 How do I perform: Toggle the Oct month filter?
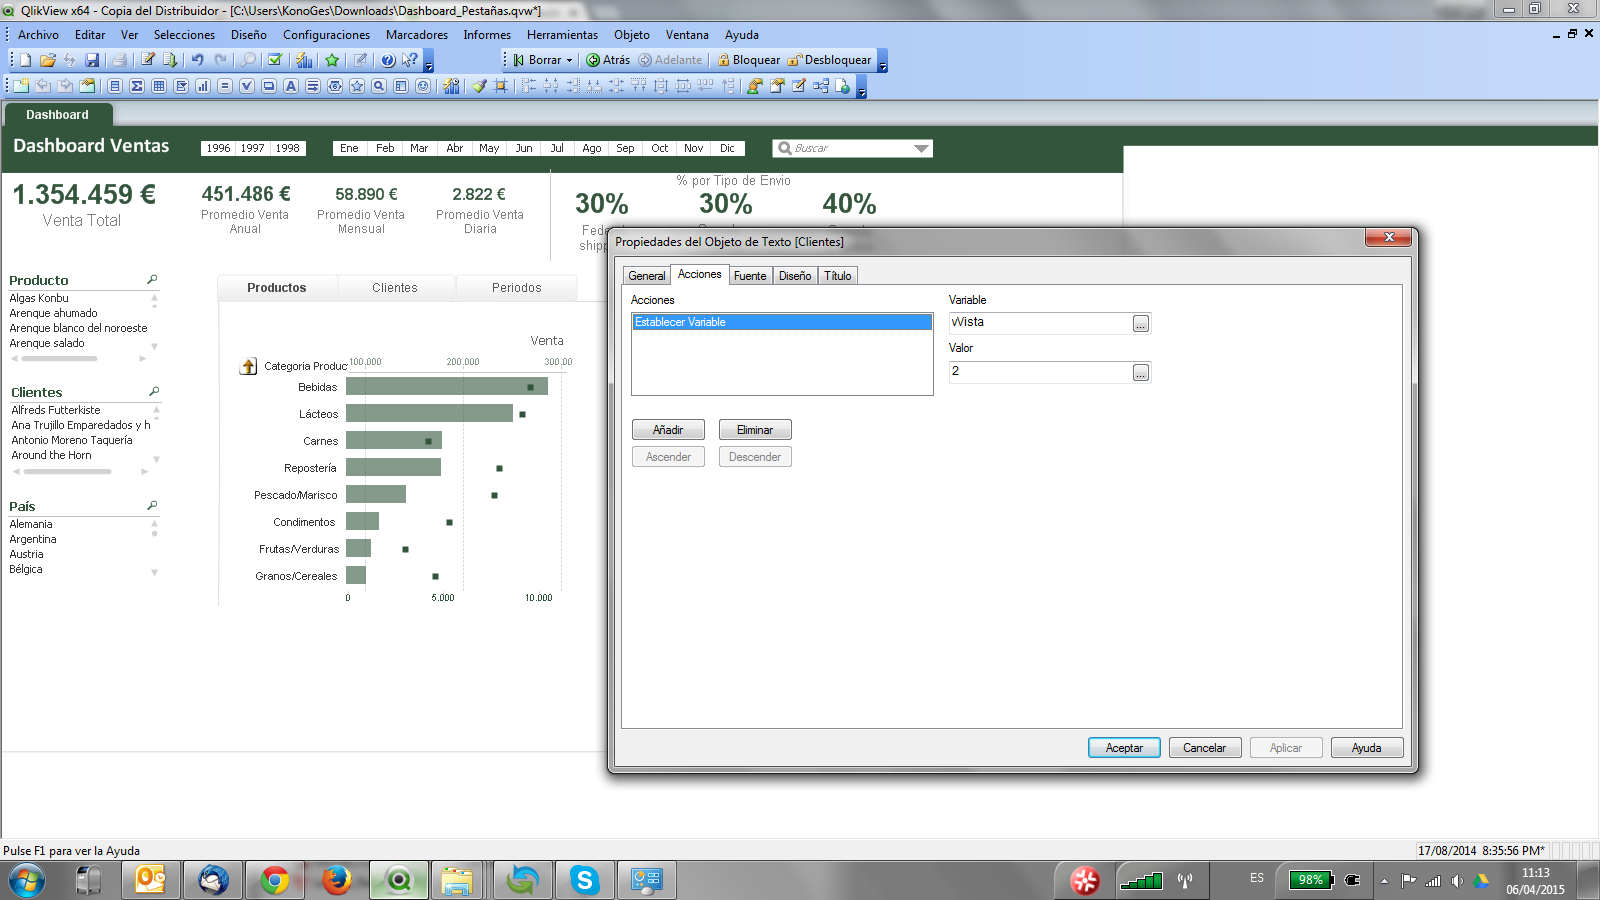pyautogui.click(x=659, y=148)
